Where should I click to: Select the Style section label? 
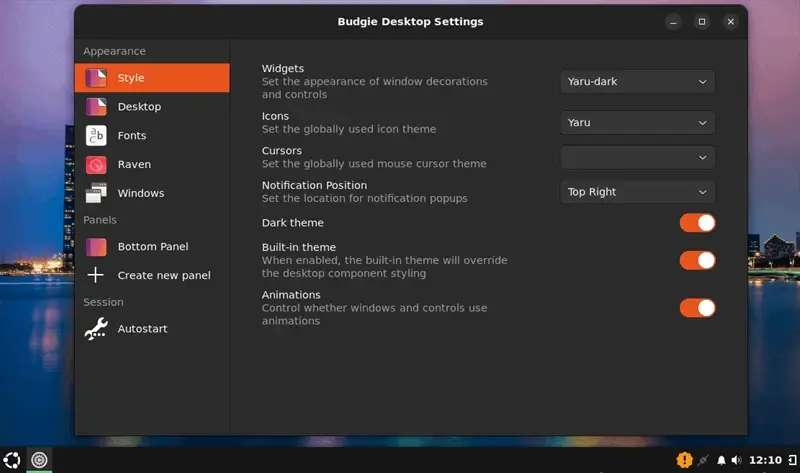(131, 78)
